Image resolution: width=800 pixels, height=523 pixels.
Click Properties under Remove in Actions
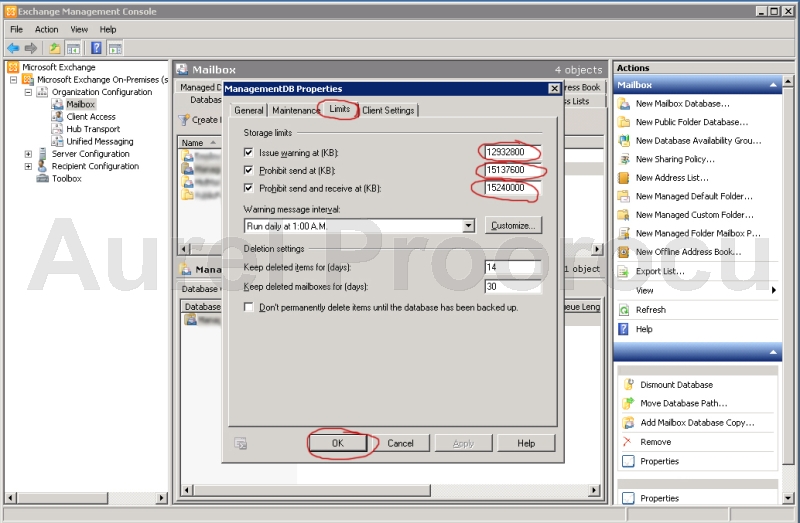(659, 461)
